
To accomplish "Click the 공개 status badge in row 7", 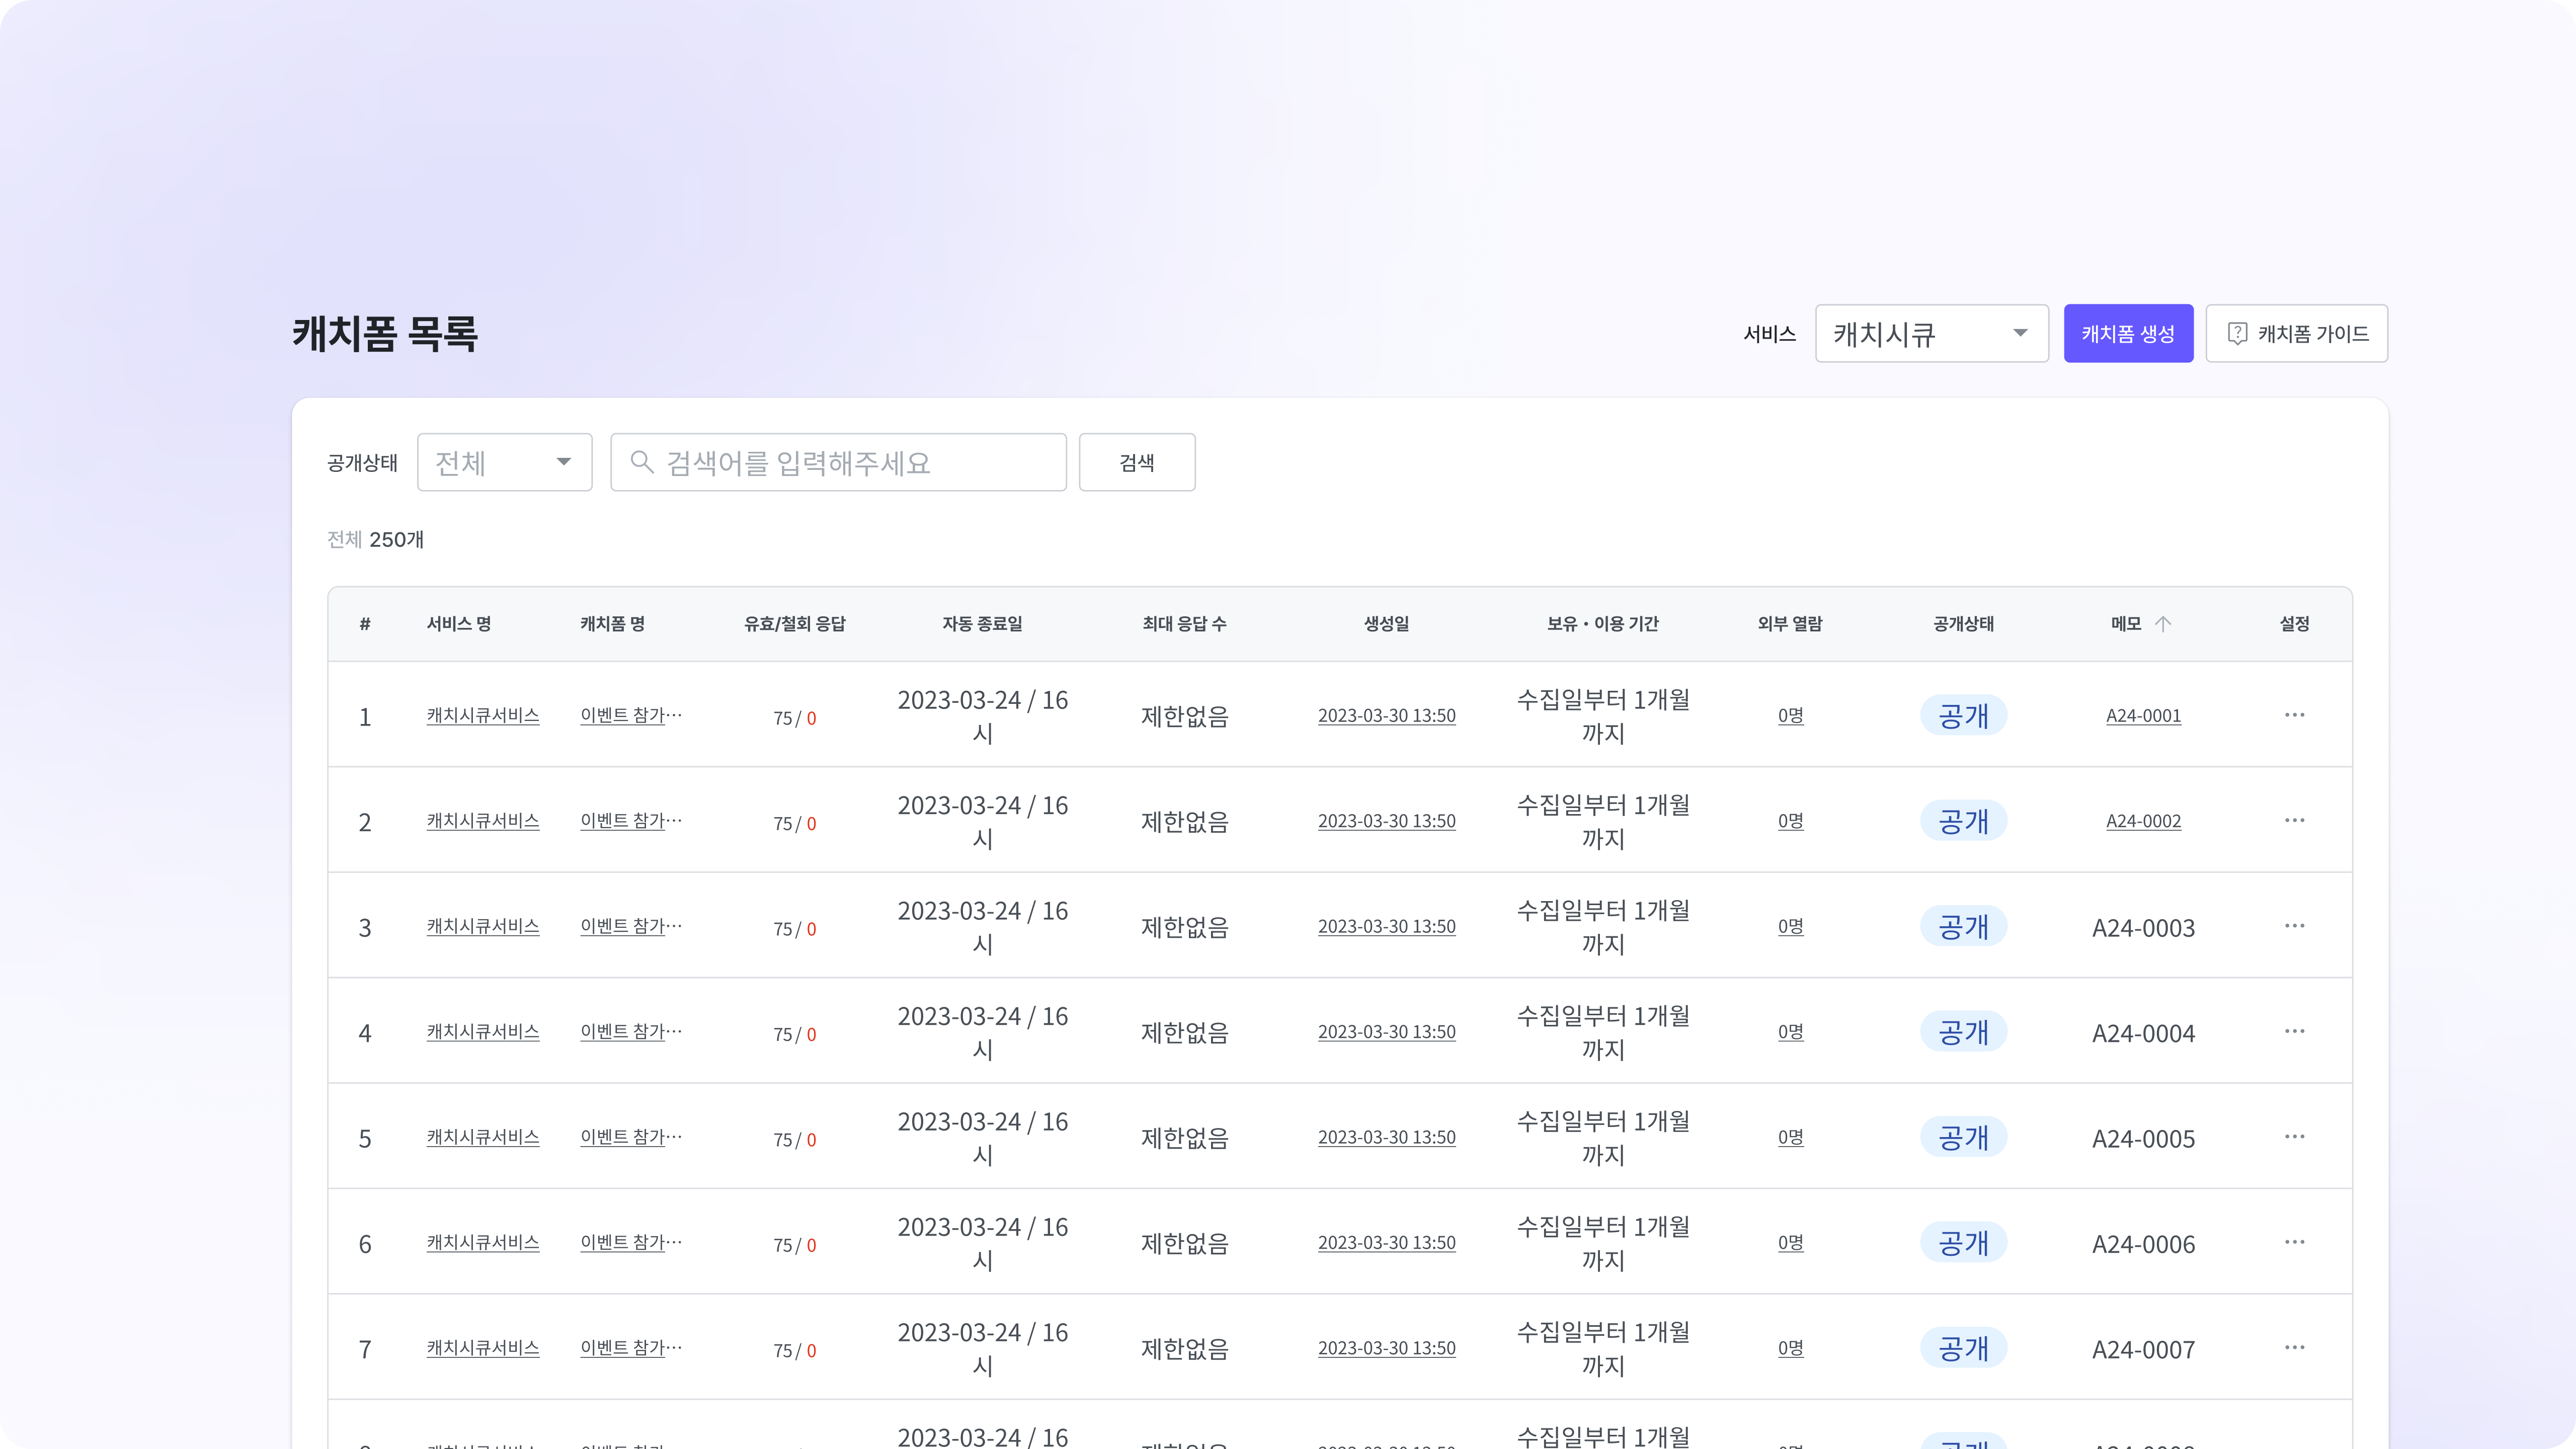I will coord(1963,1347).
